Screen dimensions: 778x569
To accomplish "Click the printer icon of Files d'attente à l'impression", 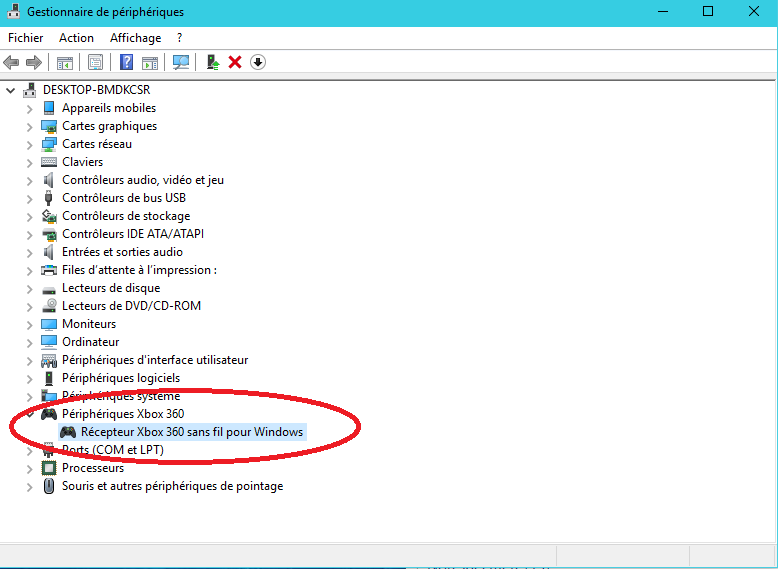I will click(49, 270).
